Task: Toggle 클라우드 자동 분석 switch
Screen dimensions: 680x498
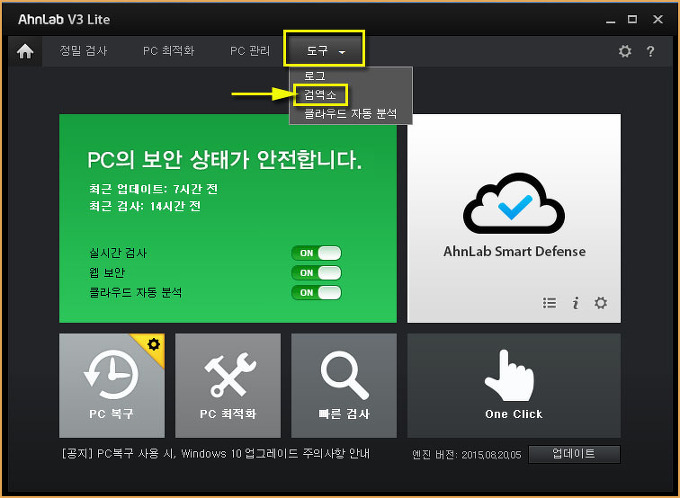Action: click(x=317, y=293)
